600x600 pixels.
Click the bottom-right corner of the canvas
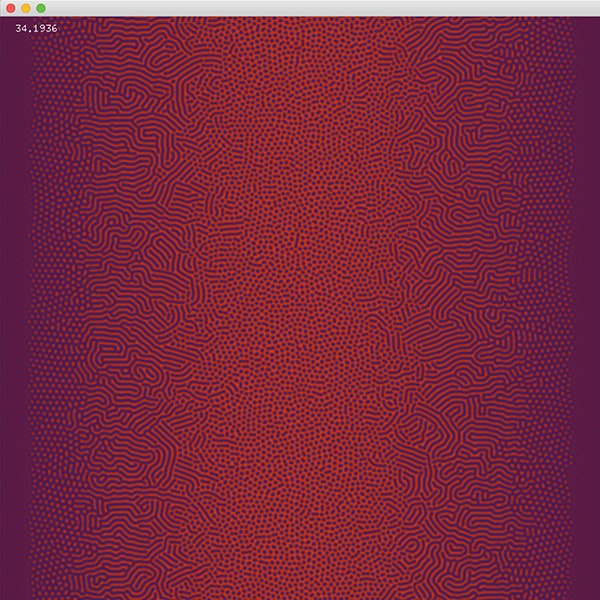pyautogui.click(x=595, y=595)
